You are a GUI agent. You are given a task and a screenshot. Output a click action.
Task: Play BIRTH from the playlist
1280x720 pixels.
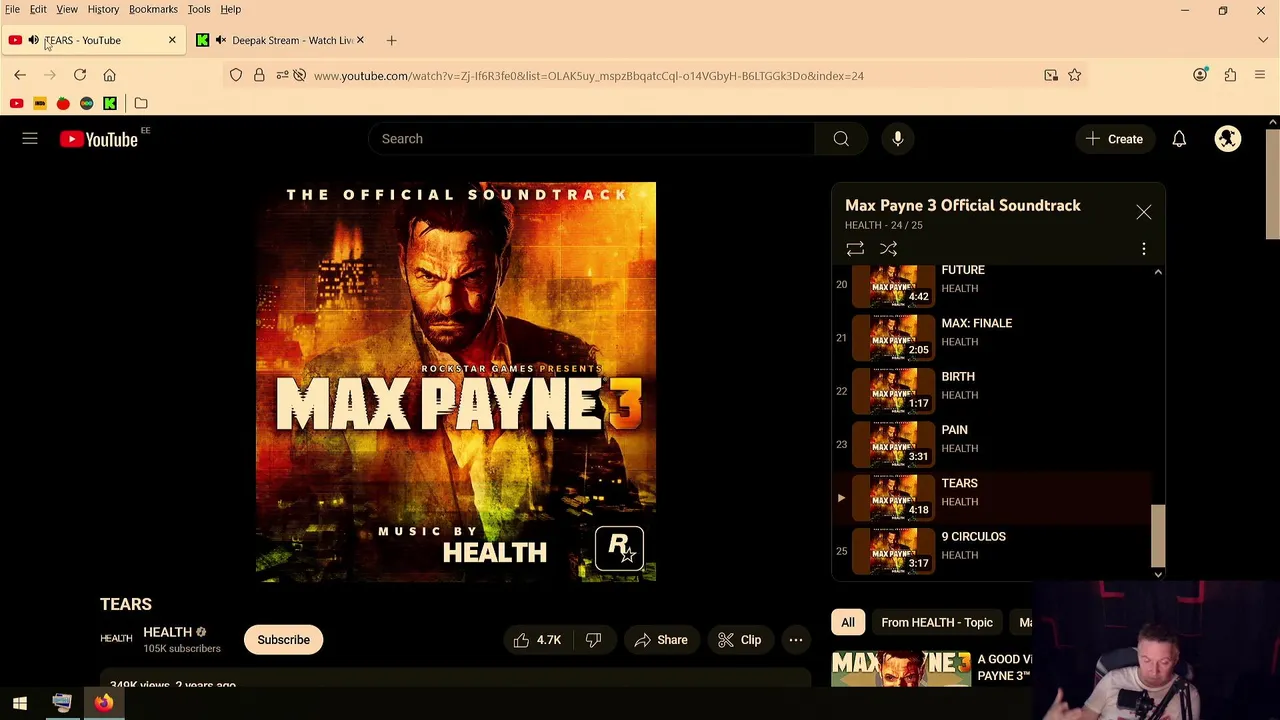[x=993, y=391]
